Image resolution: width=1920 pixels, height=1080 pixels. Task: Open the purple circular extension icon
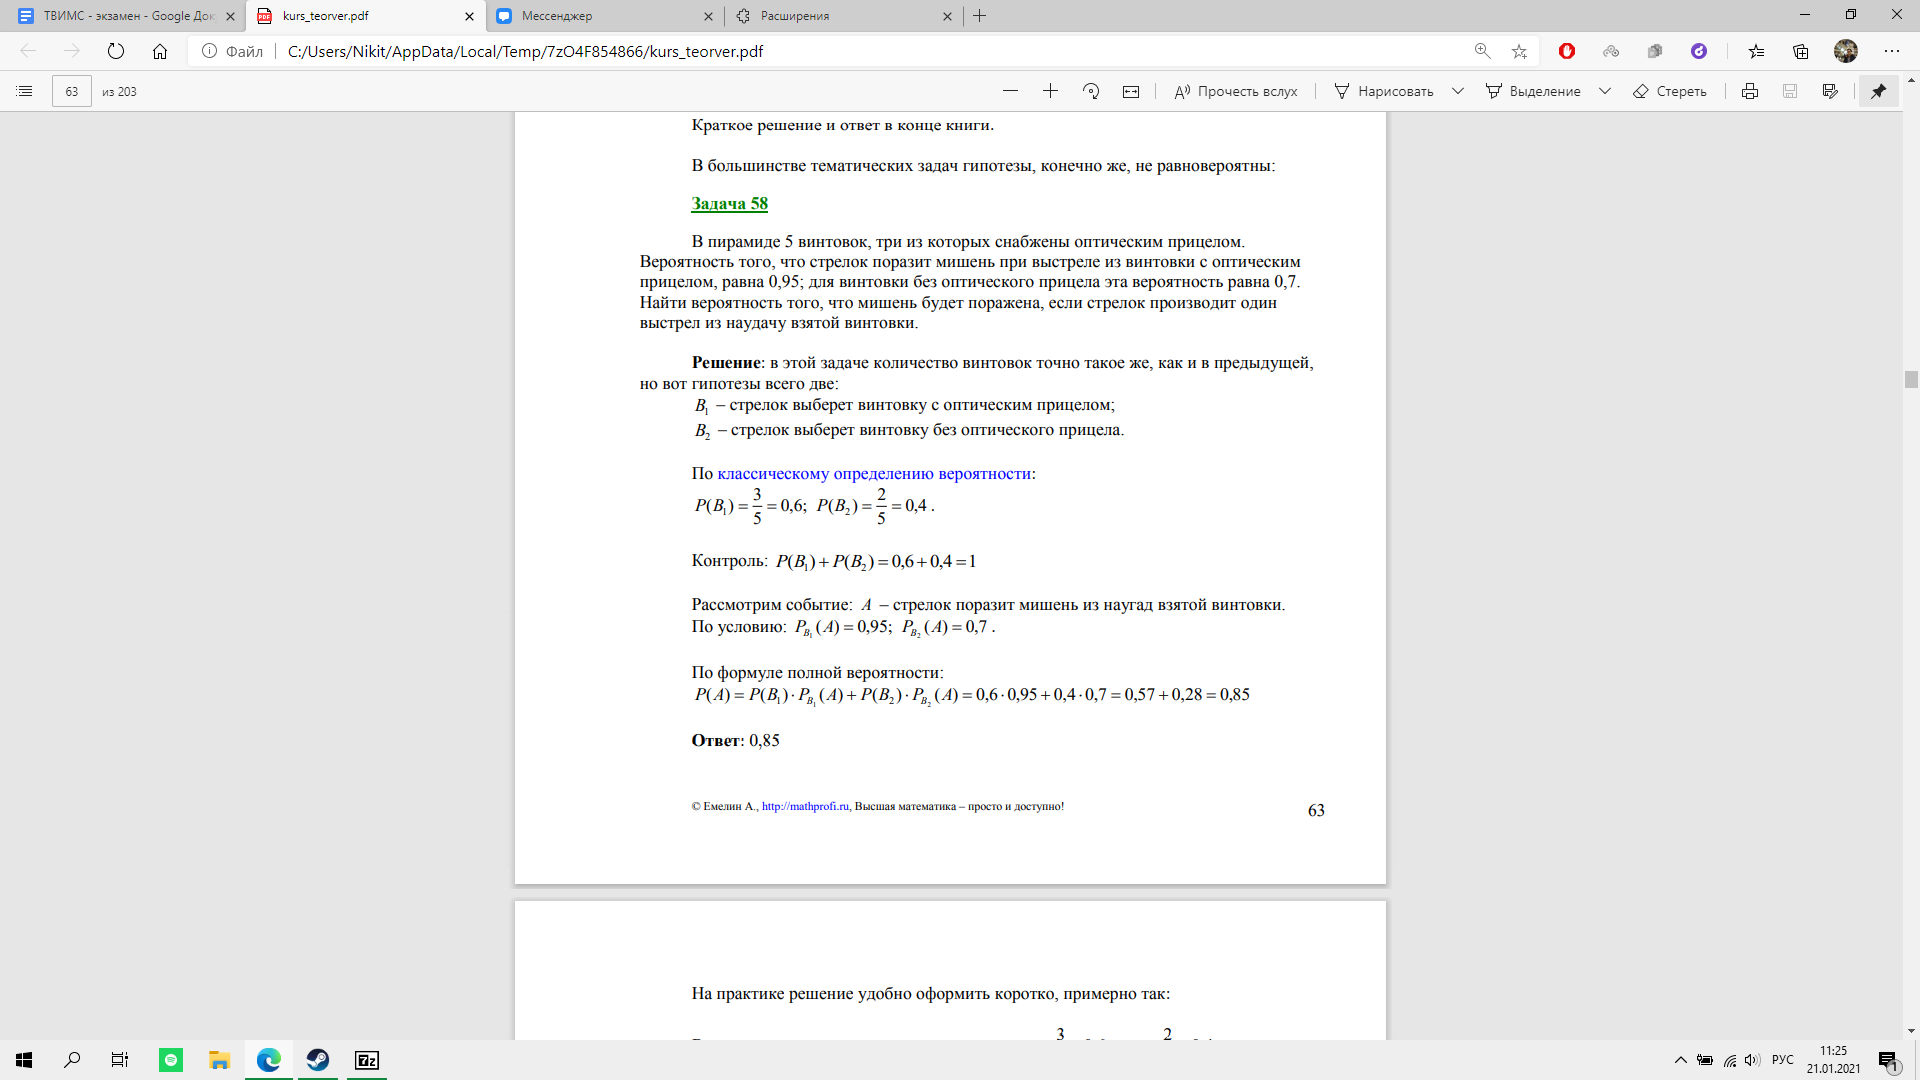coord(1699,51)
